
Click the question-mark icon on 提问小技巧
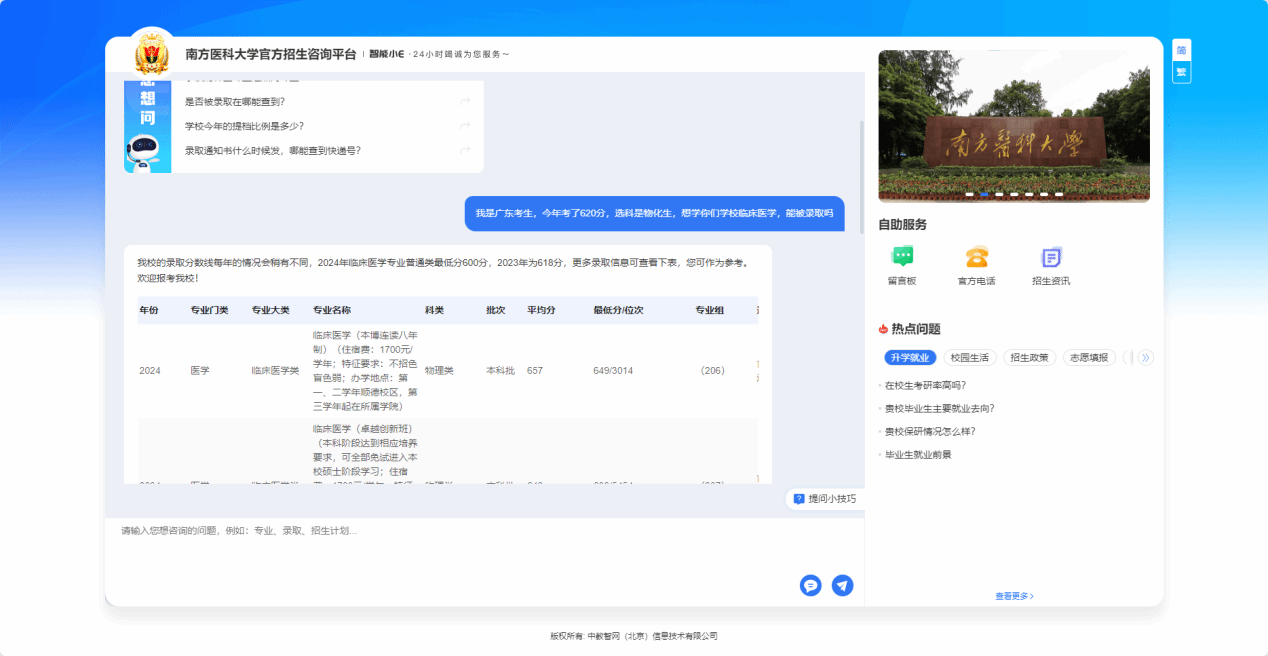pos(799,498)
